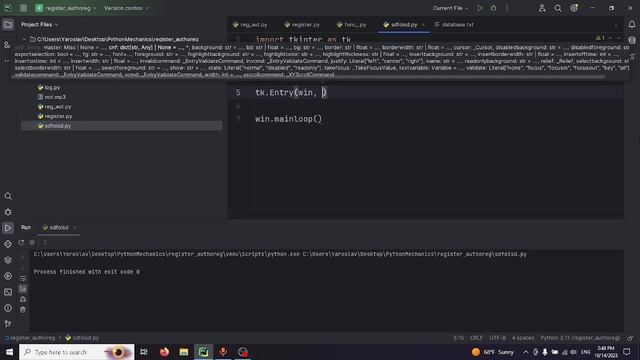Select the Run panel label
The width and height of the screenshot is (640, 360).
[26, 227]
